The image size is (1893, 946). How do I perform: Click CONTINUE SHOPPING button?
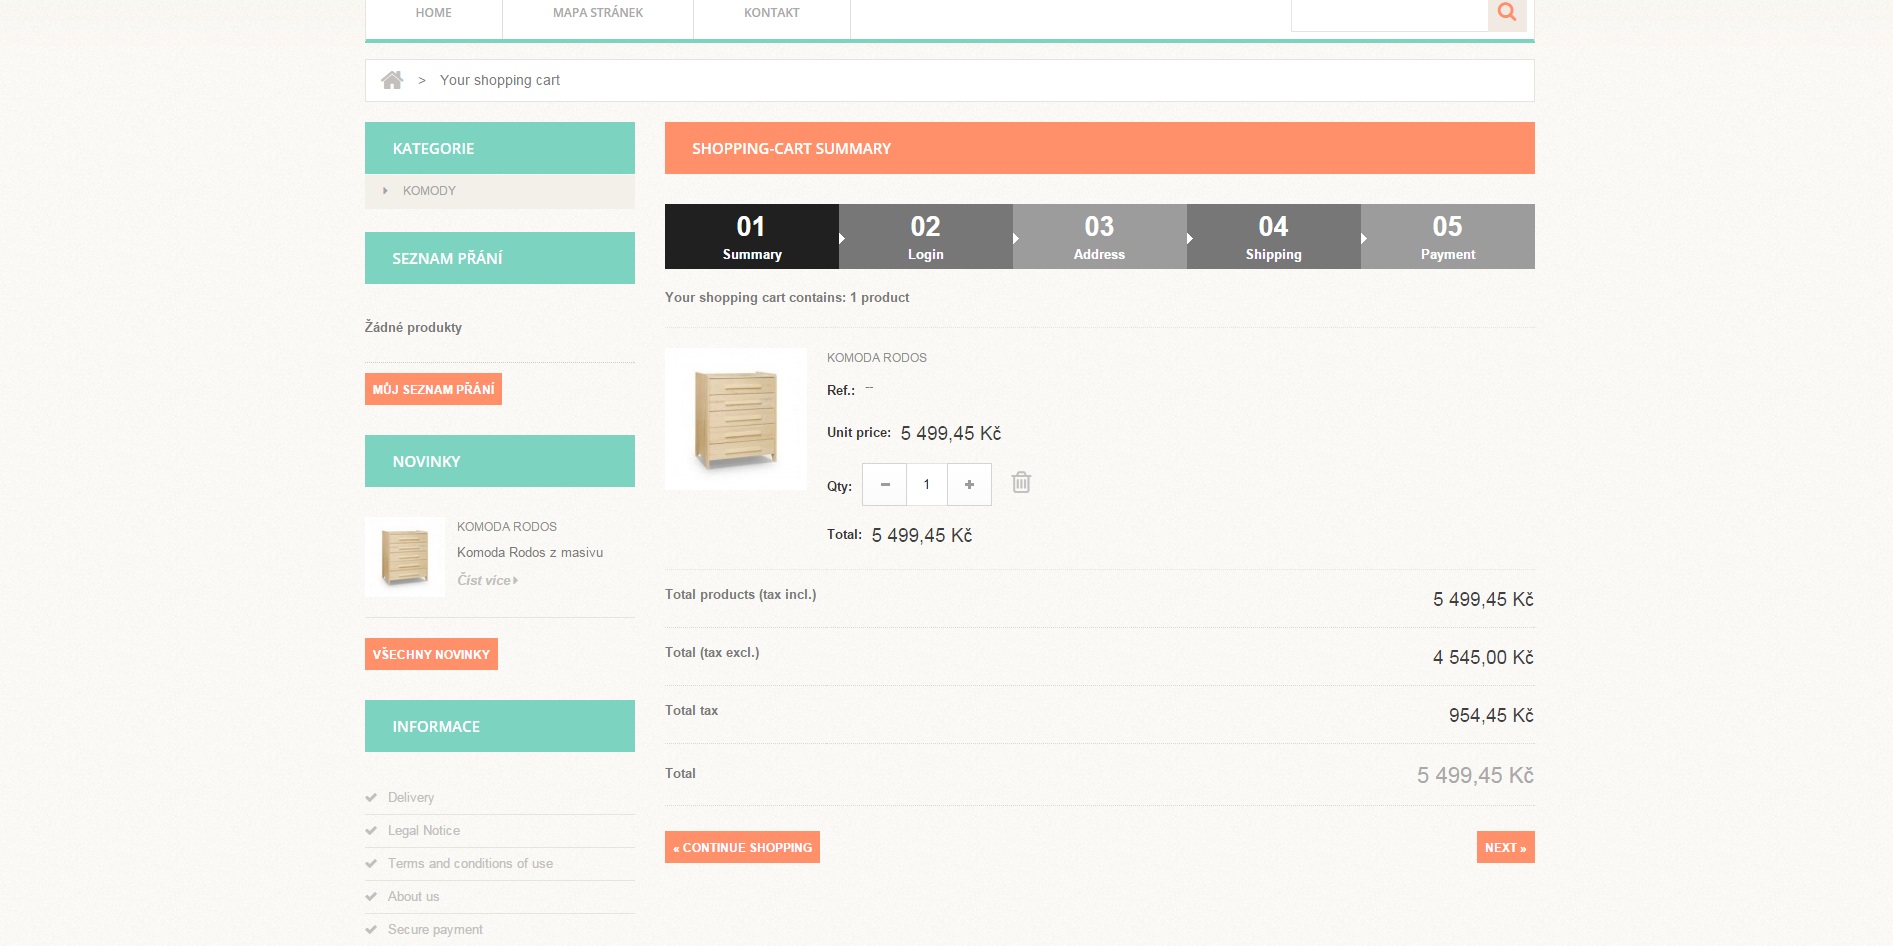pos(742,847)
